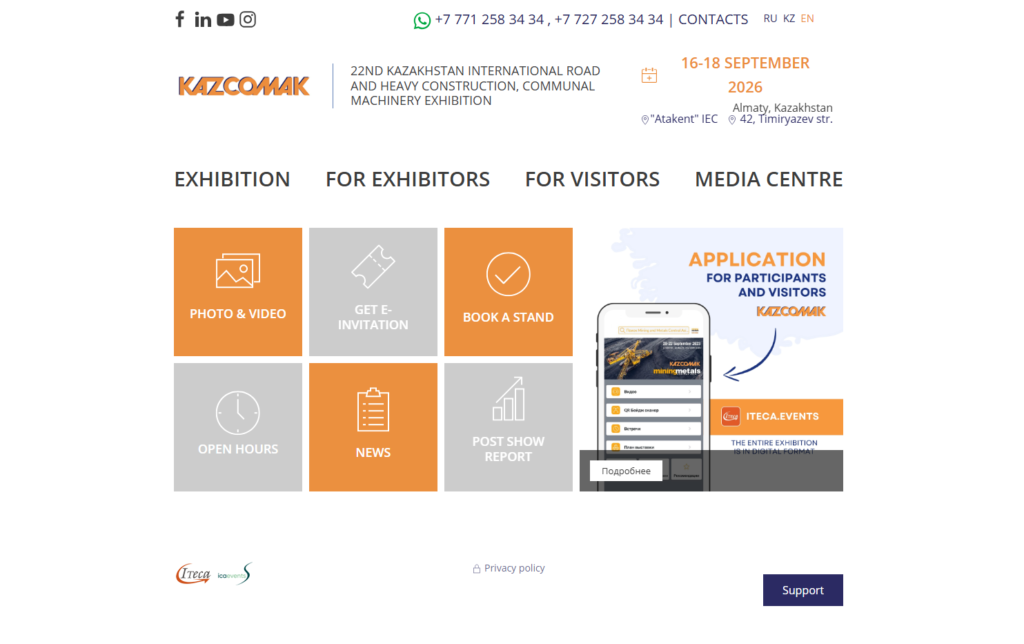The width and height of the screenshot is (1024, 644).
Task: Click the WhatsApp phone icon
Action: tap(422, 20)
